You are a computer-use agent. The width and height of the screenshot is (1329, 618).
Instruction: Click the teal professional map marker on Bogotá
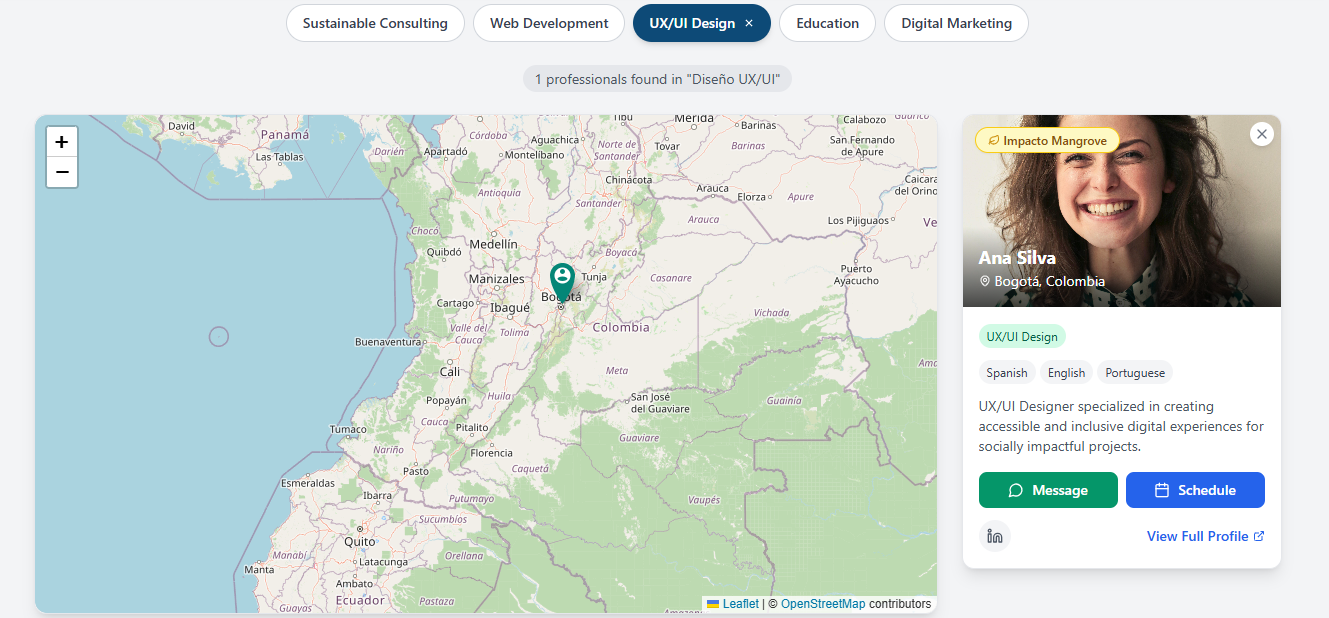point(562,284)
